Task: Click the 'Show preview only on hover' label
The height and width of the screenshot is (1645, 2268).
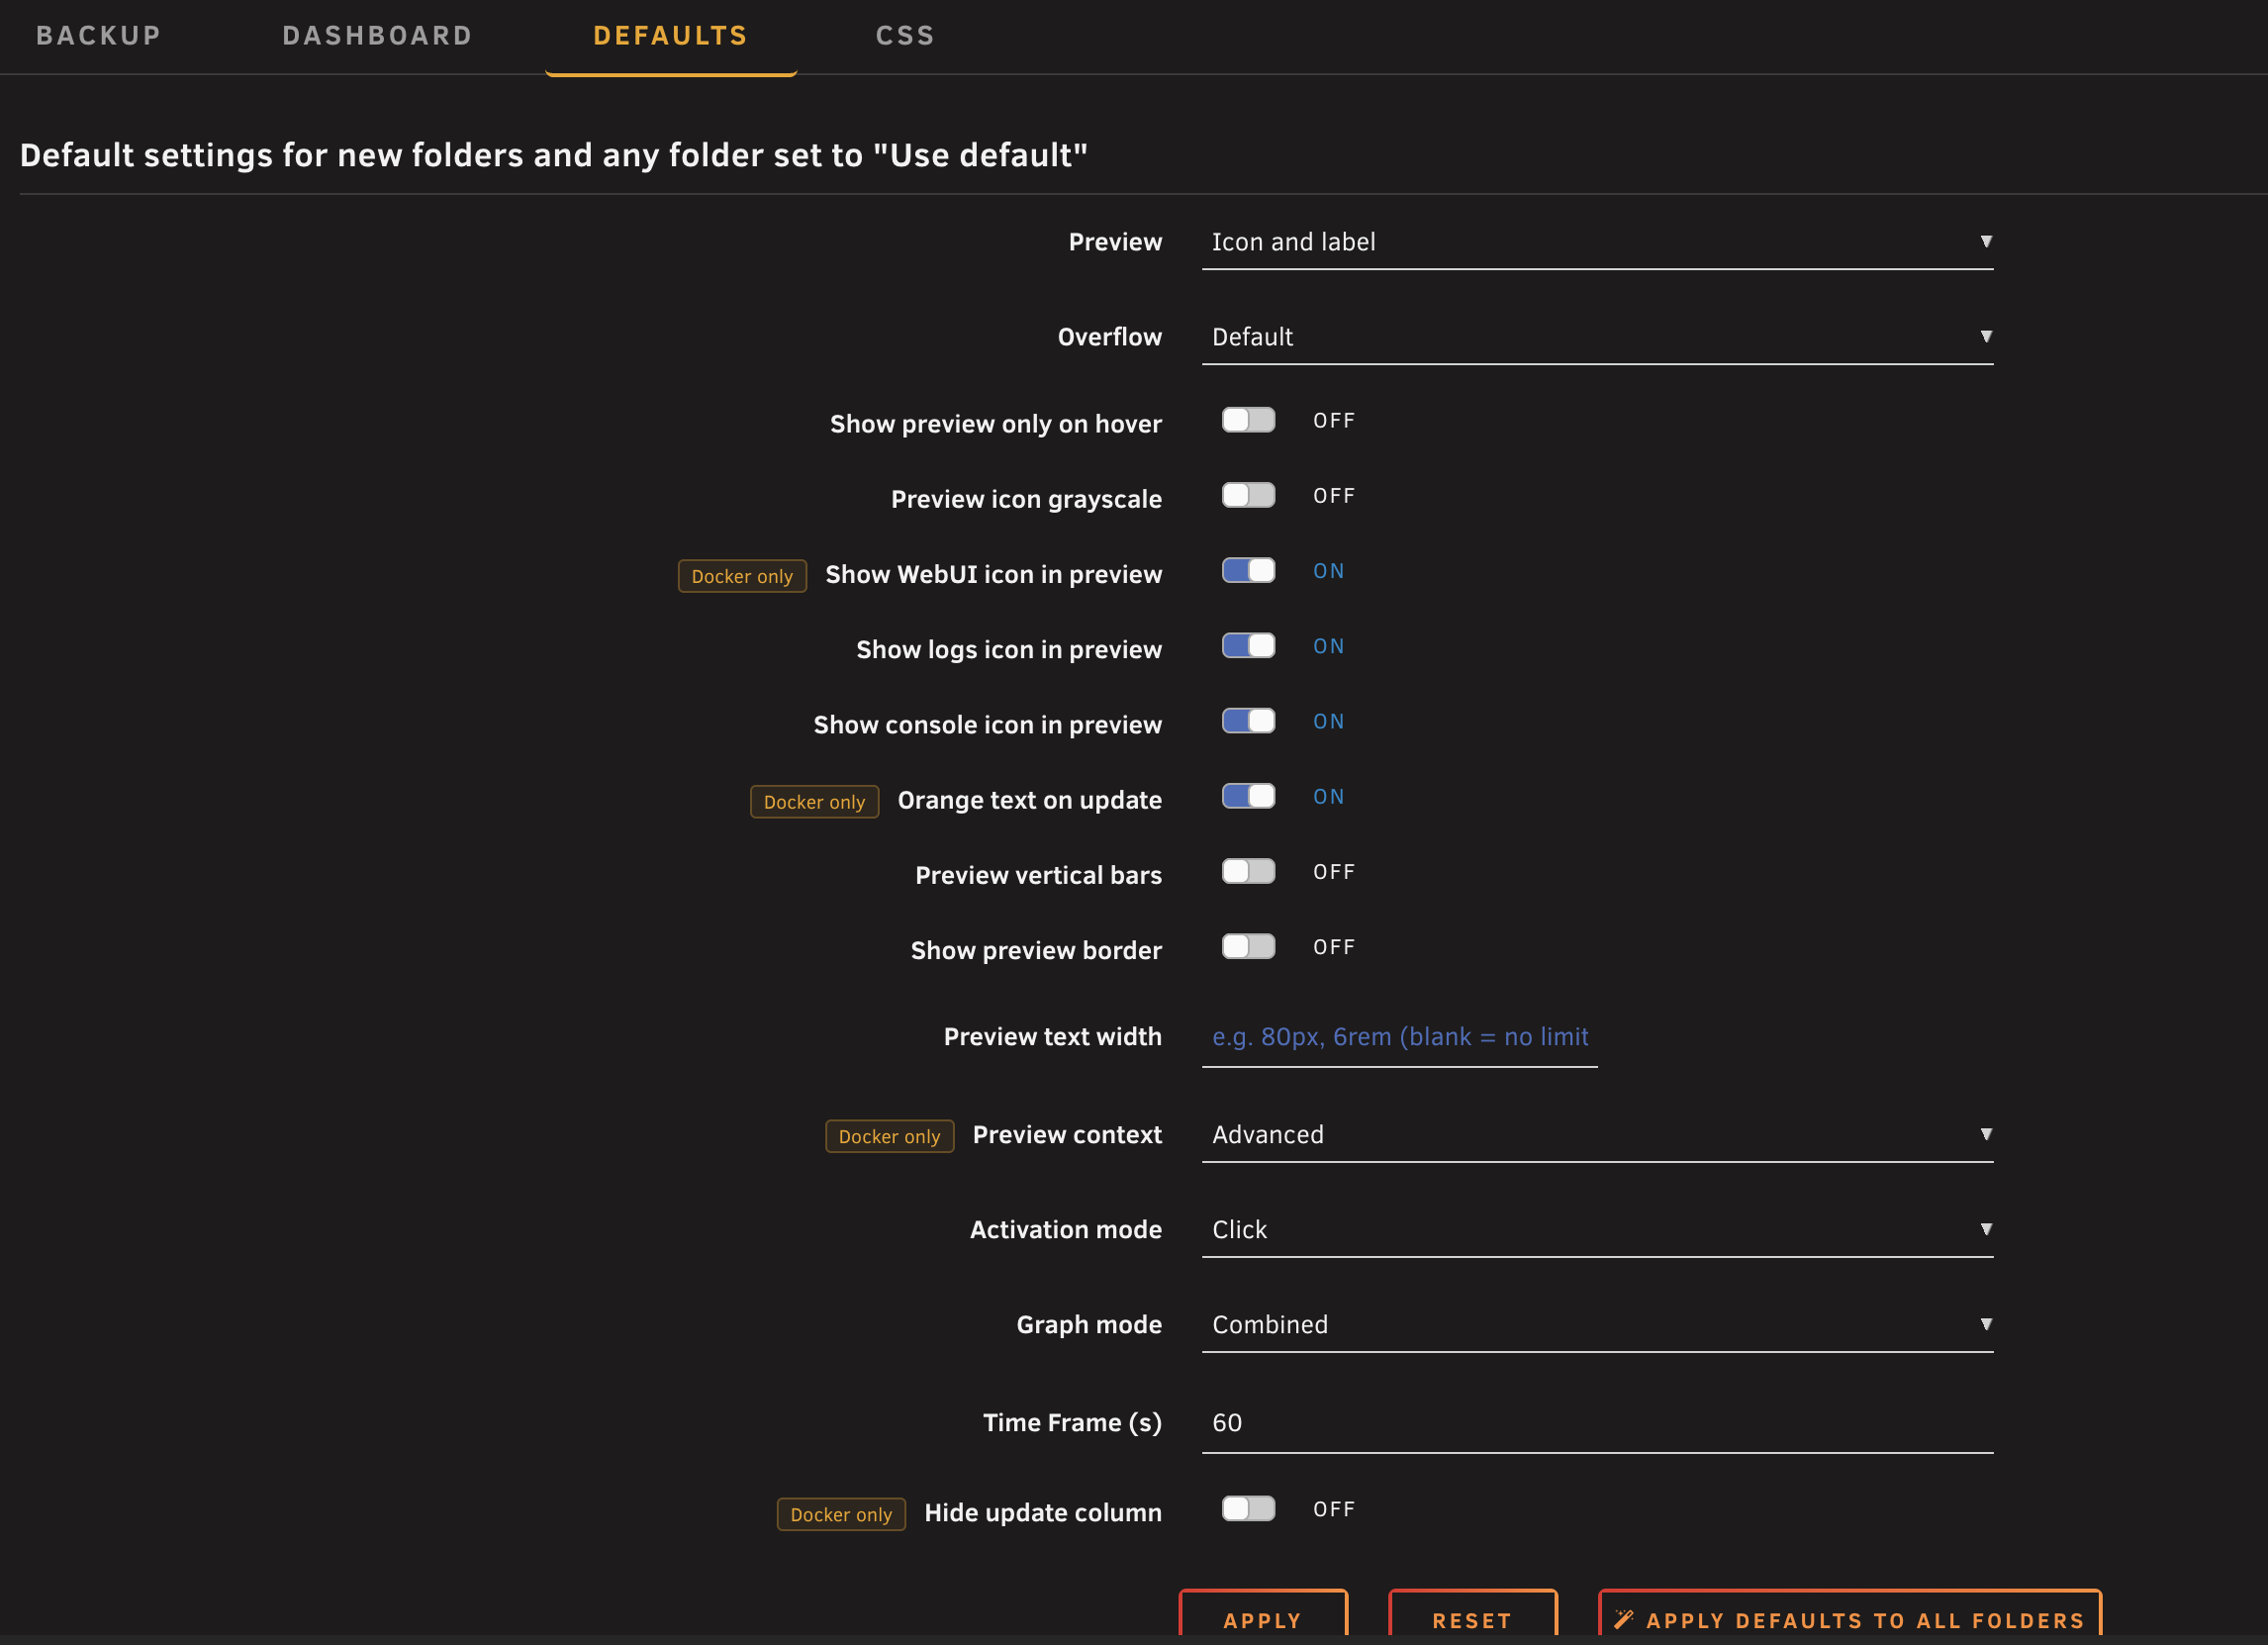Action: click(995, 424)
